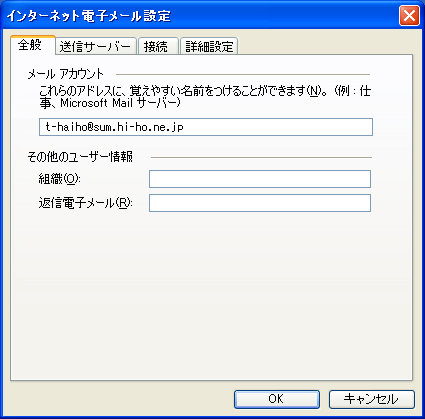Screen dimensions: 425x419
Task: Click the キャンセル button
Action: point(372,399)
